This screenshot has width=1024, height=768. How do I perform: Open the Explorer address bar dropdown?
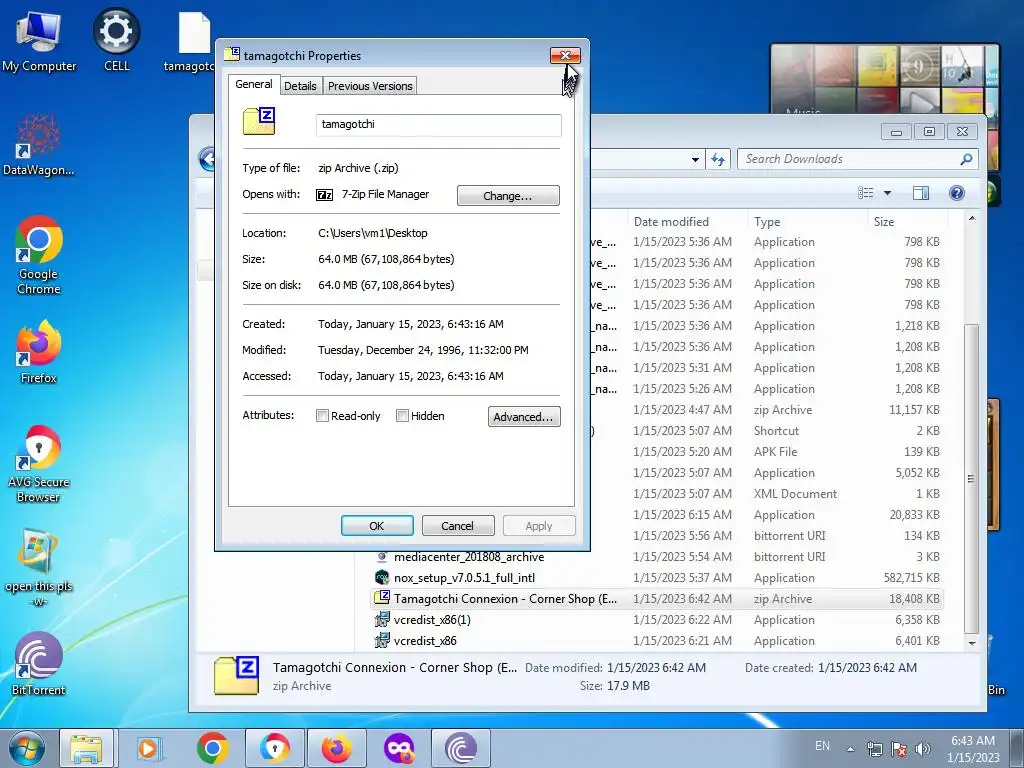pos(696,159)
